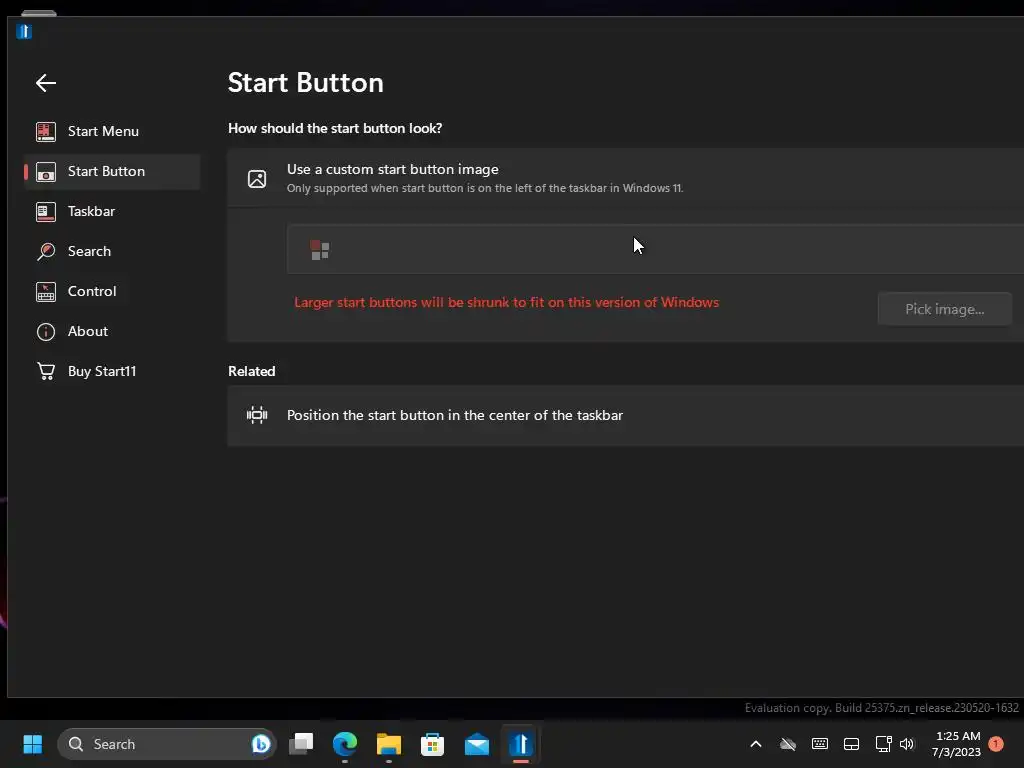Image resolution: width=1024 pixels, height=768 pixels.
Task: Click the Start11 title bar app icon
Action: pos(24,31)
